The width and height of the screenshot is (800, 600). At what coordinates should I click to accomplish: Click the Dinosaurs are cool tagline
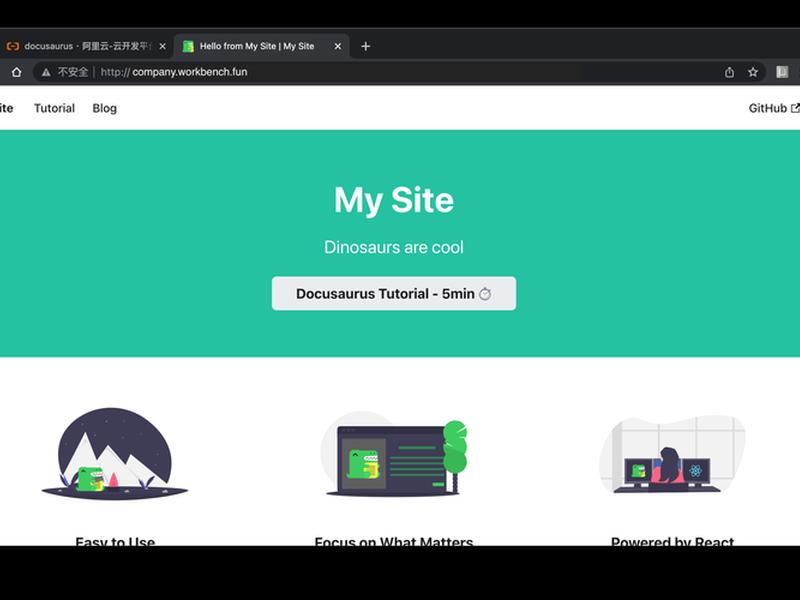point(394,247)
